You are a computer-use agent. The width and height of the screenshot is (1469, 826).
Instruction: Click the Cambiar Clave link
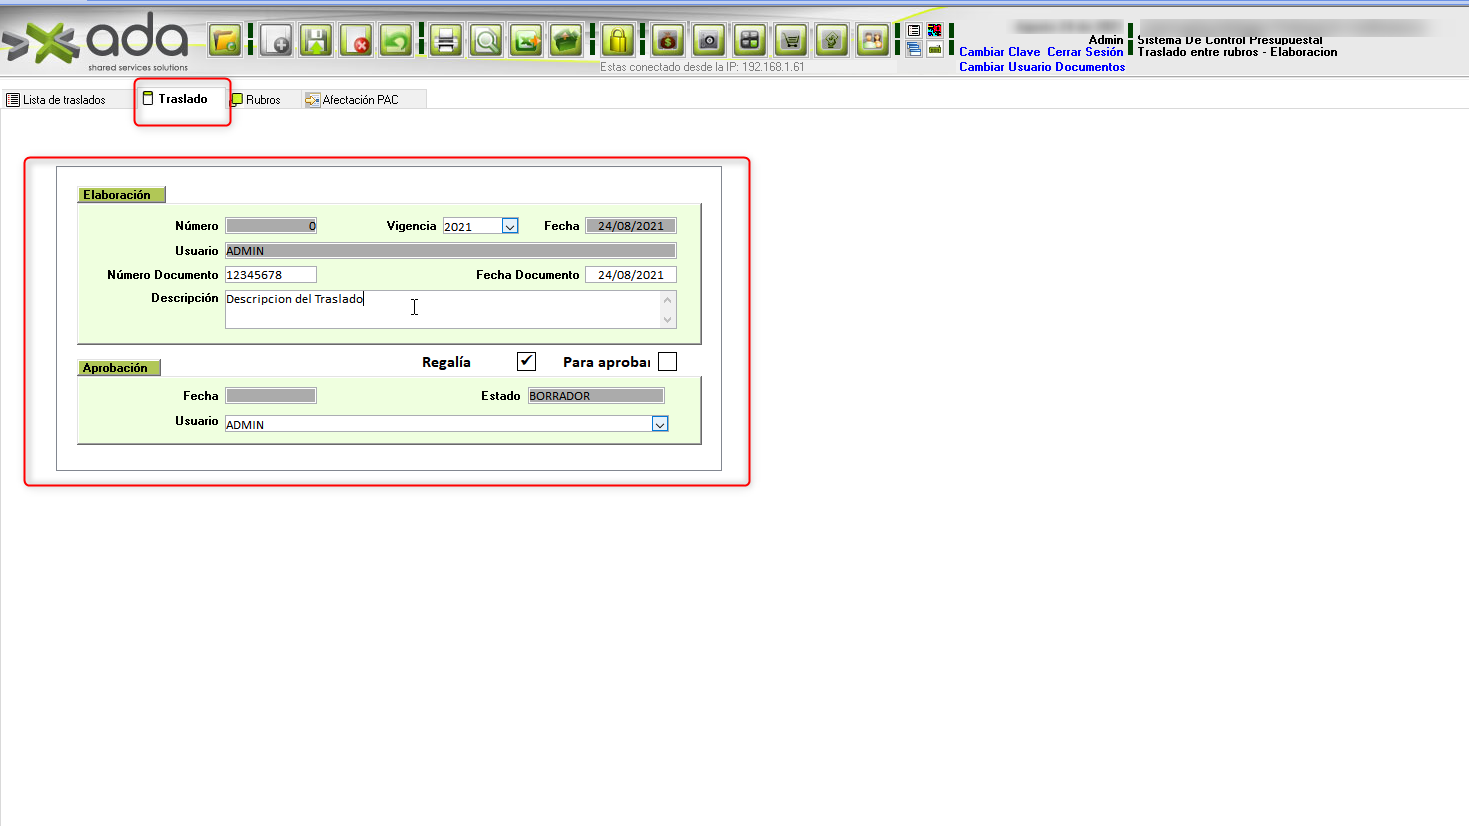point(999,52)
